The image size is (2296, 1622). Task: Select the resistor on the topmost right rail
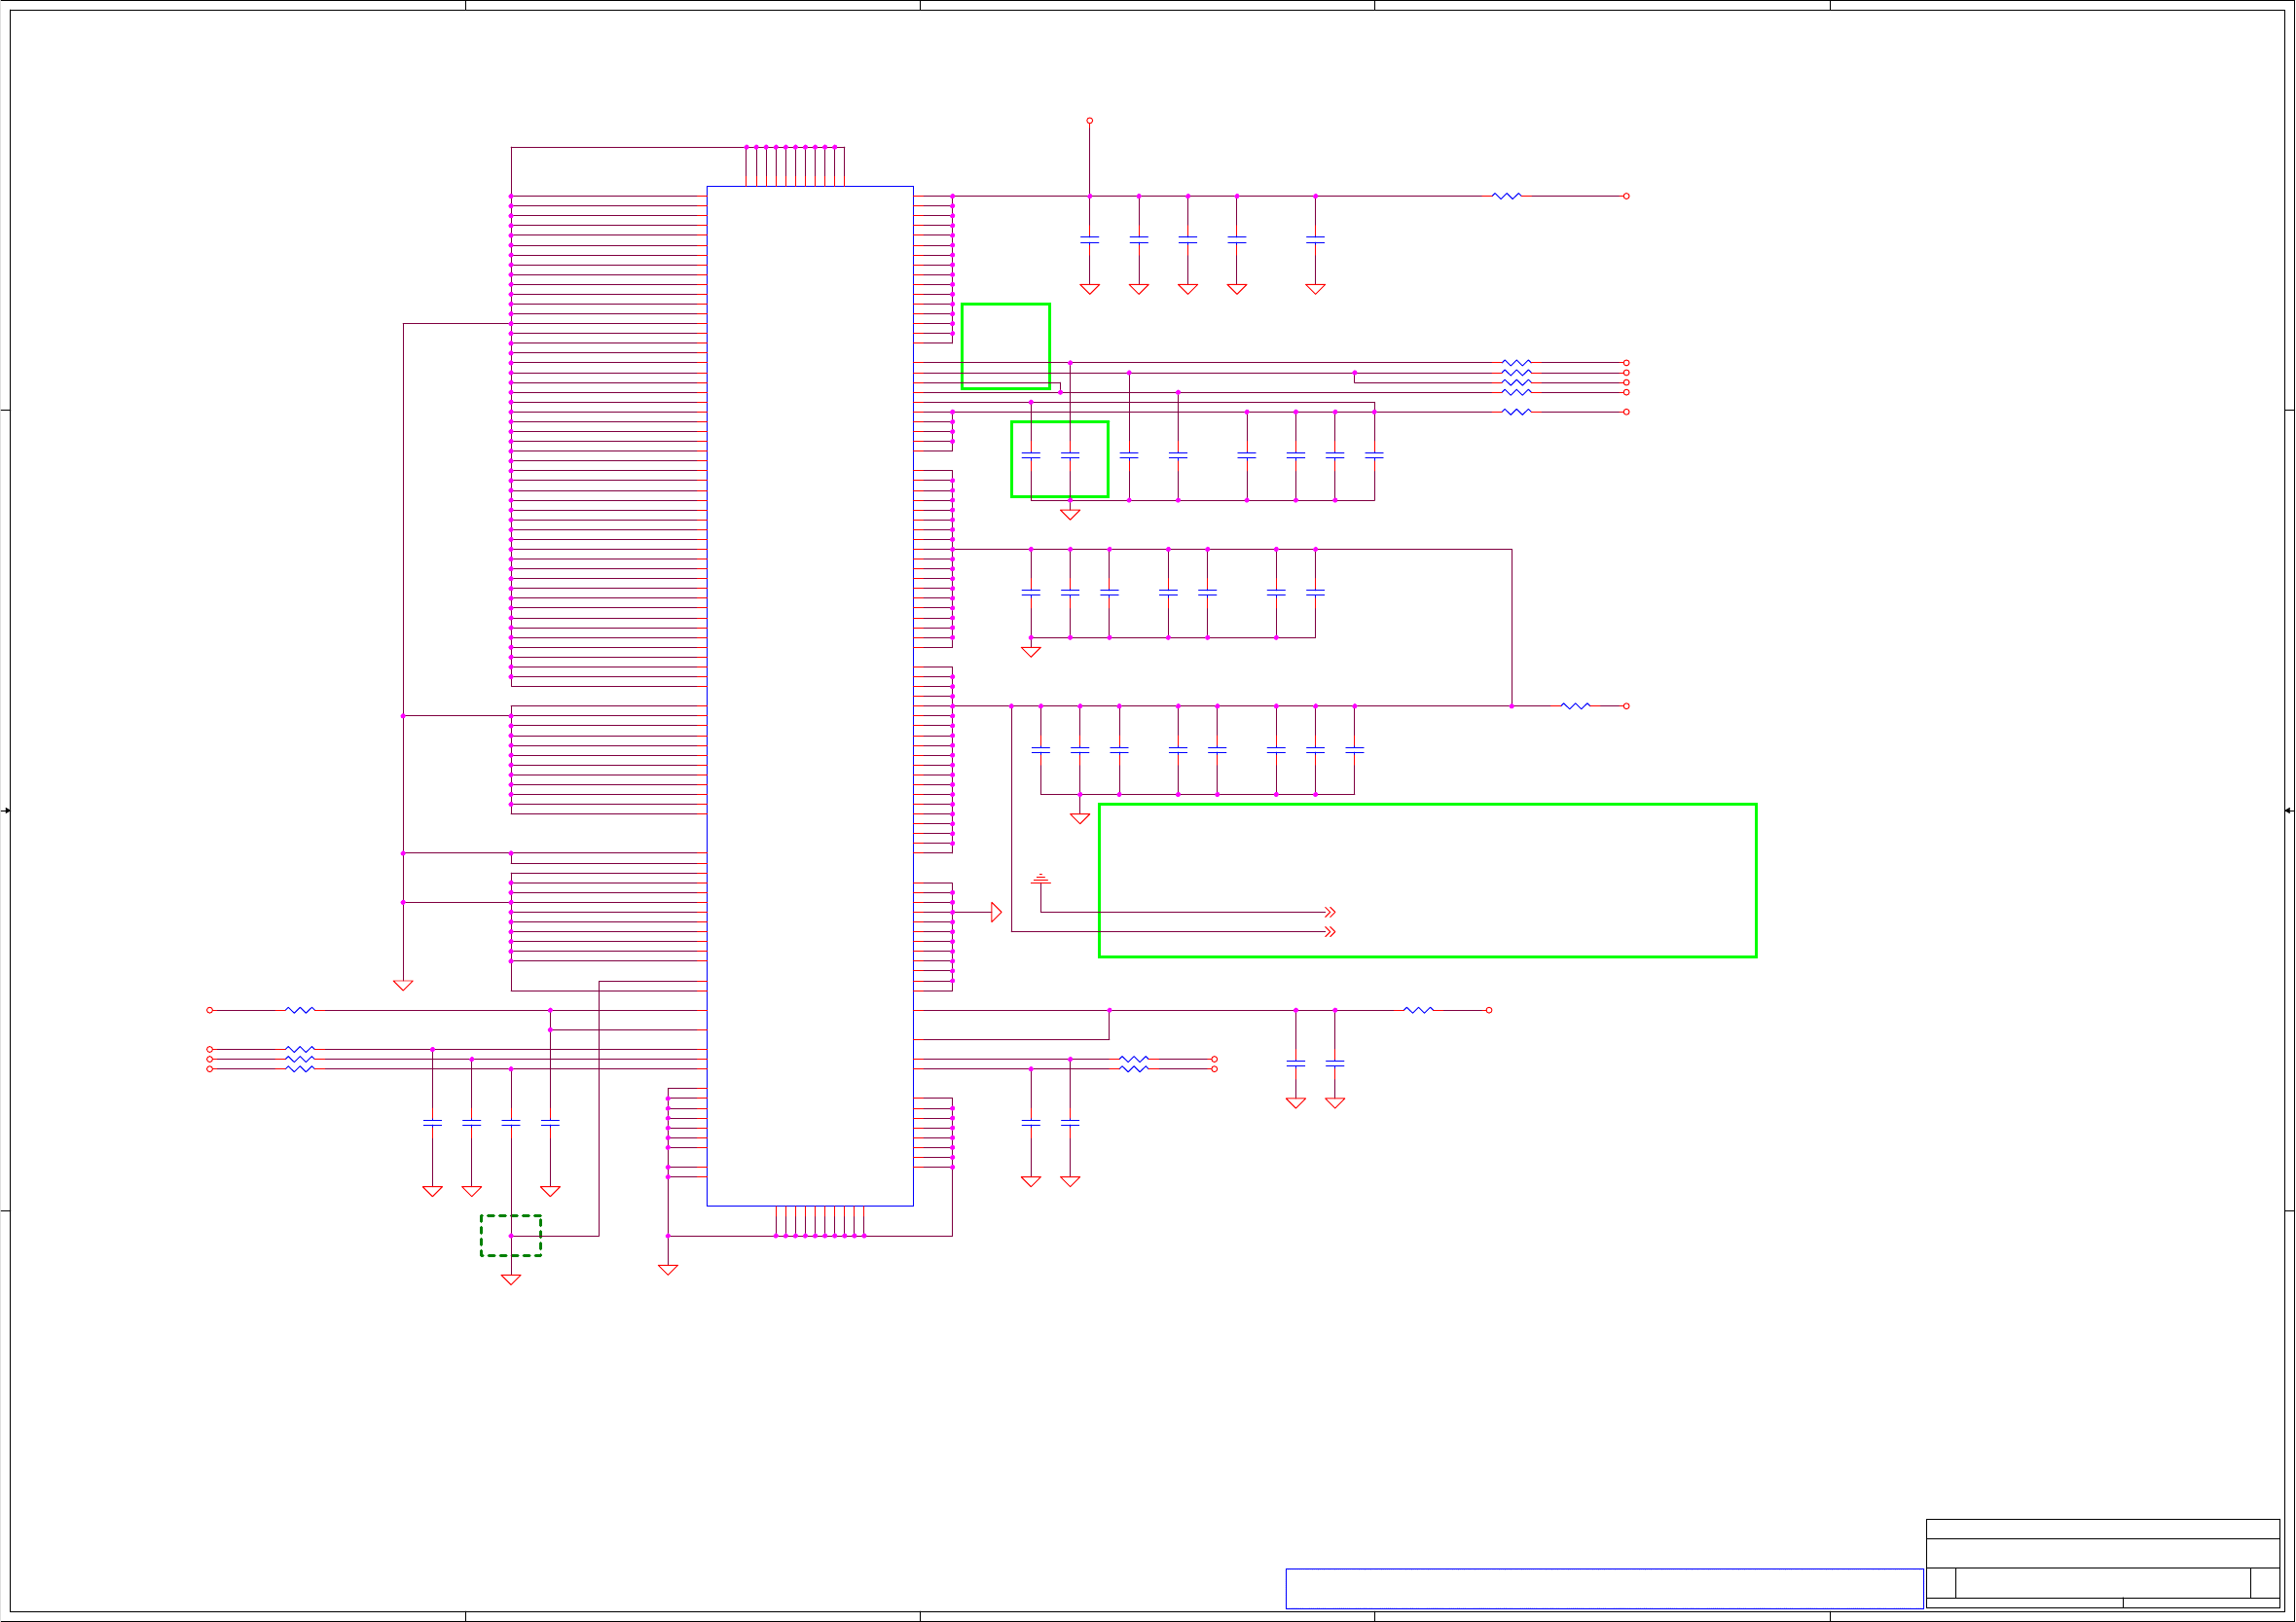(1506, 196)
